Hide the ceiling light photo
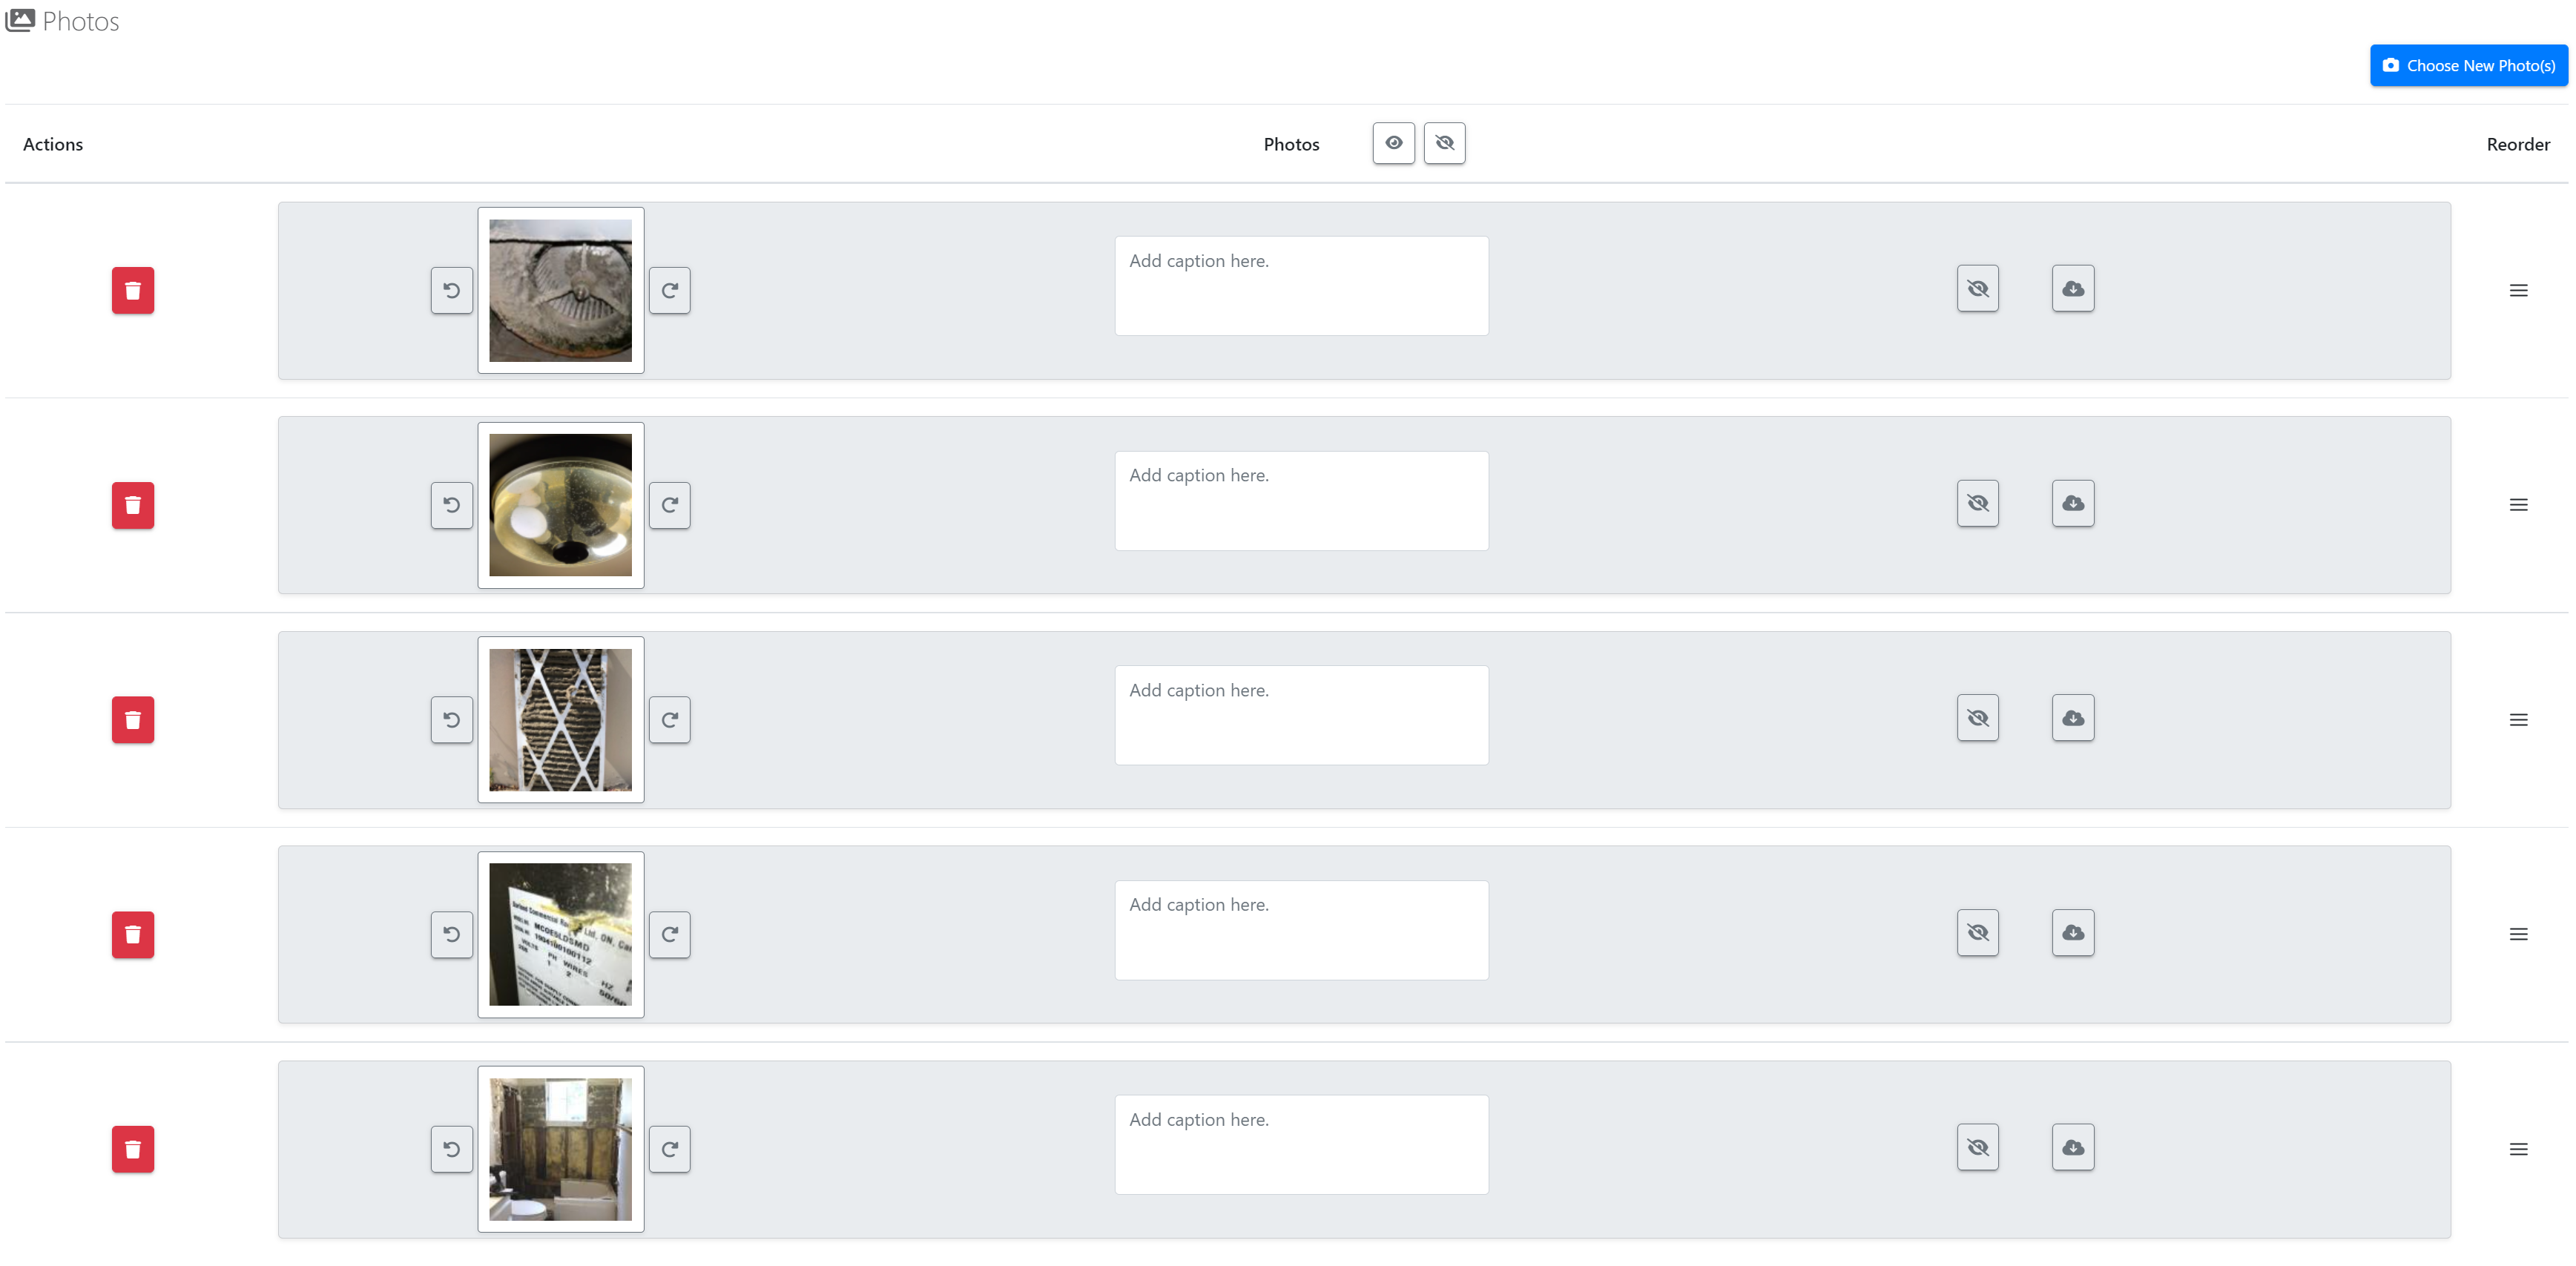Image resolution: width=2576 pixels, height=1266 pixels. click(1977, 503)
